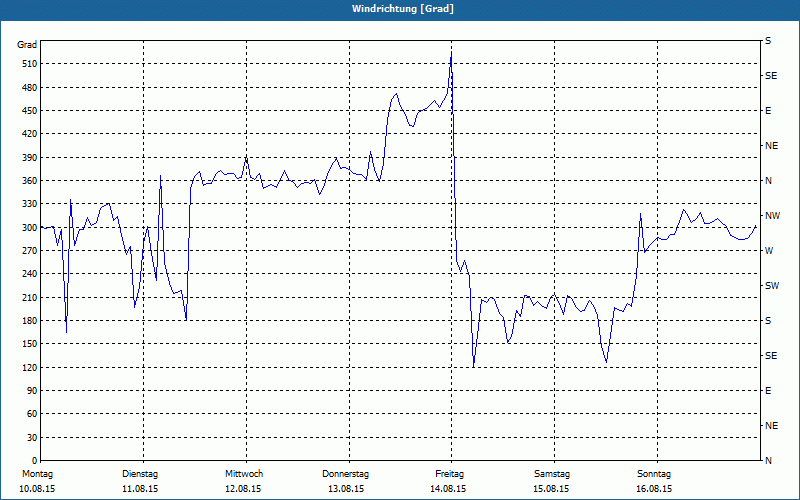
Task: Click the date 10.08.15
Action: coord(37,489)
